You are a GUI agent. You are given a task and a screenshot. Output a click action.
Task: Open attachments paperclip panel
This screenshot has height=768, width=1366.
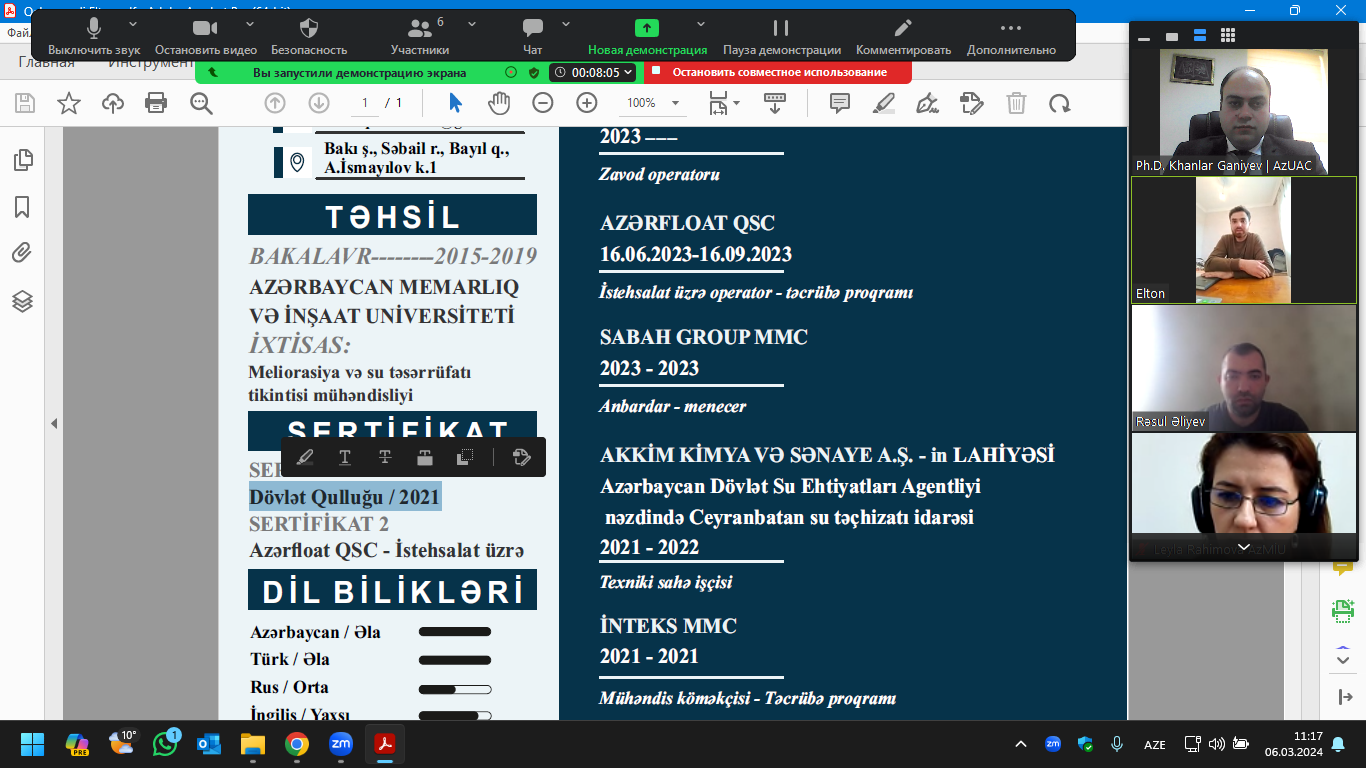tap(22, 254)
